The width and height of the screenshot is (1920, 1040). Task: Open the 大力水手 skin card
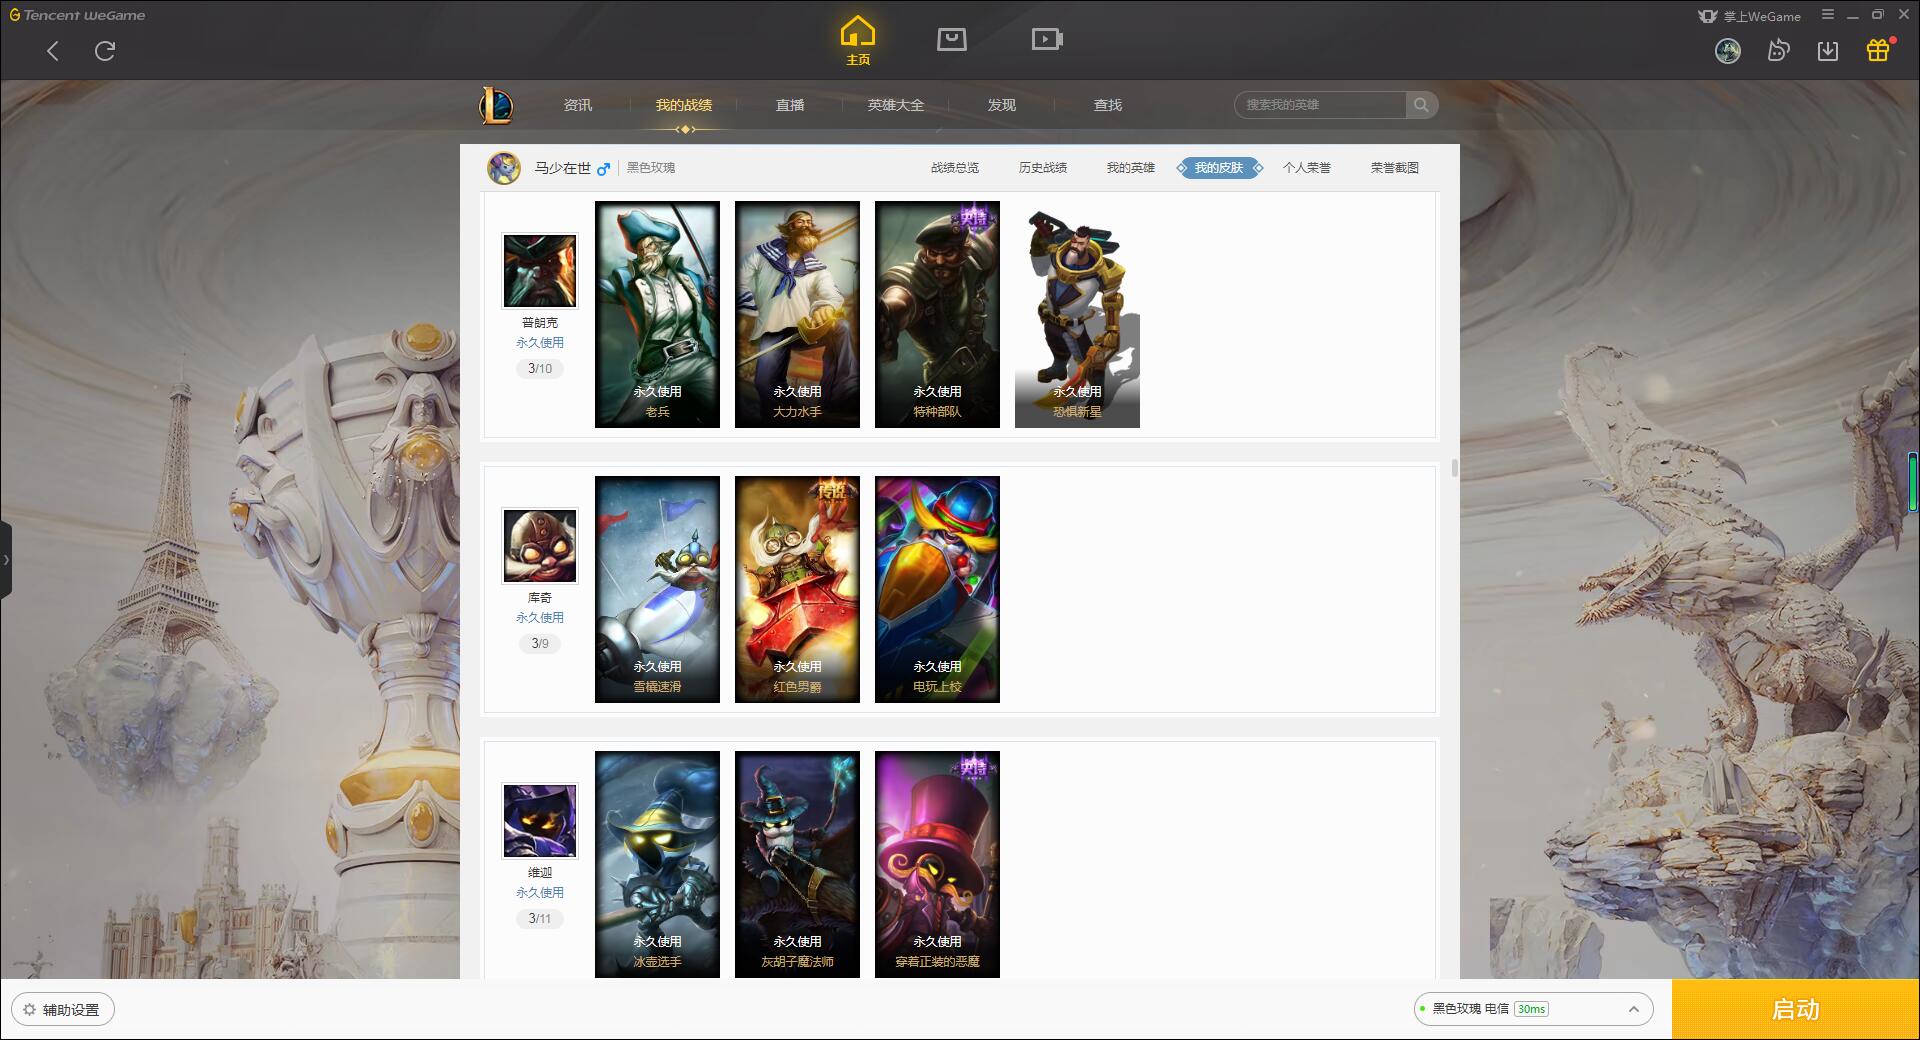point(797,315)
